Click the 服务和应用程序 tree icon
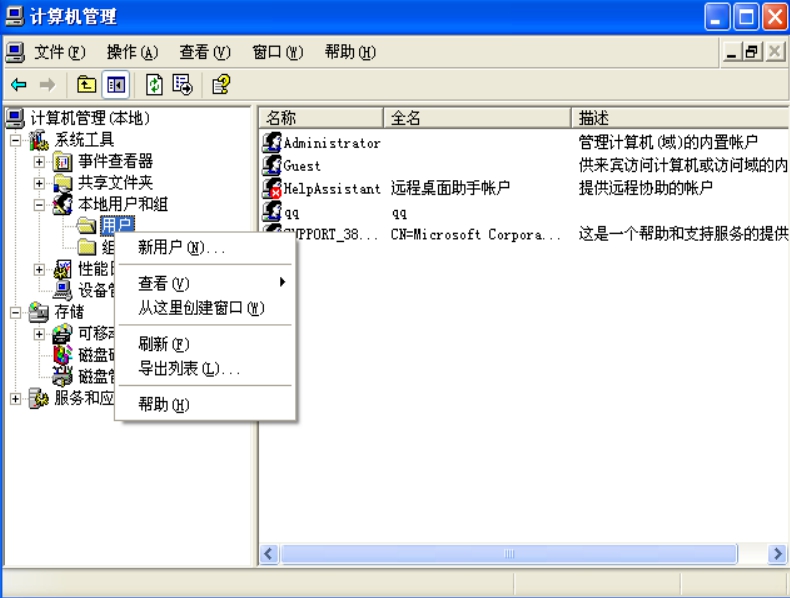Screen dimensions: 790x598 click(38, 398)
